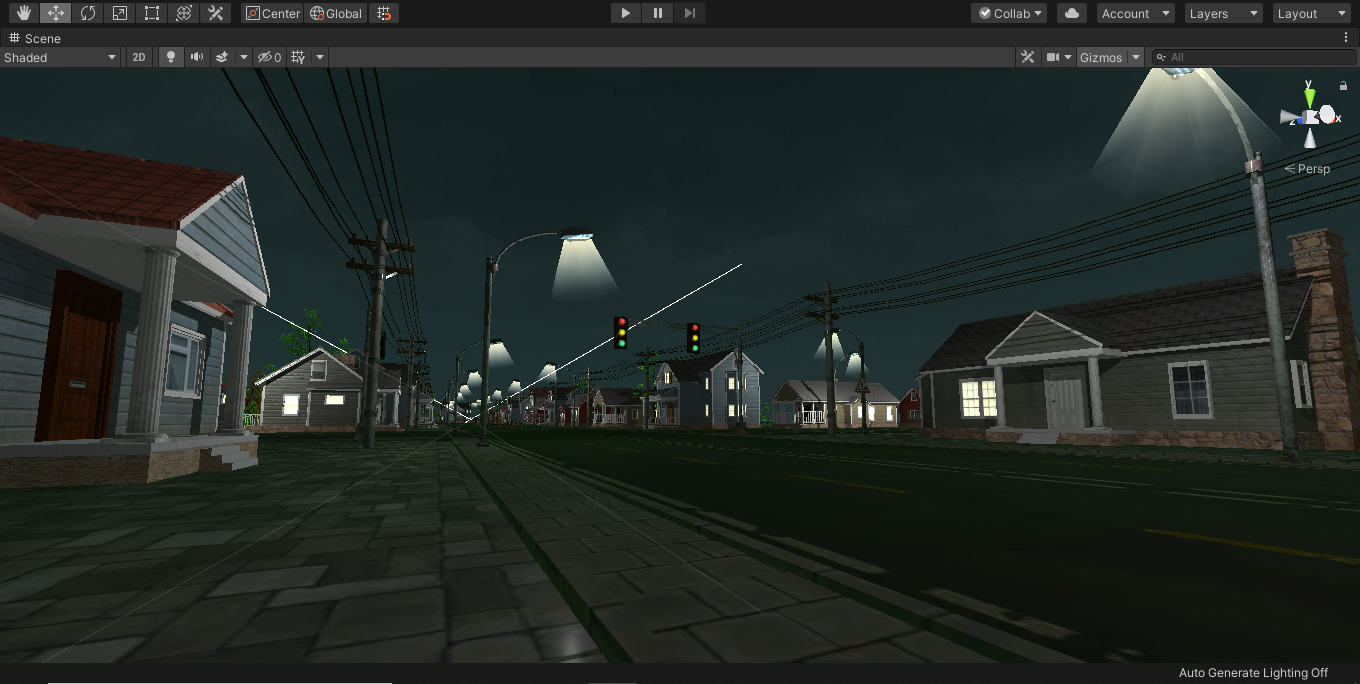Switch pivot mode with Center button
This screenshot has height=684, width=1360.
(273, 13)
